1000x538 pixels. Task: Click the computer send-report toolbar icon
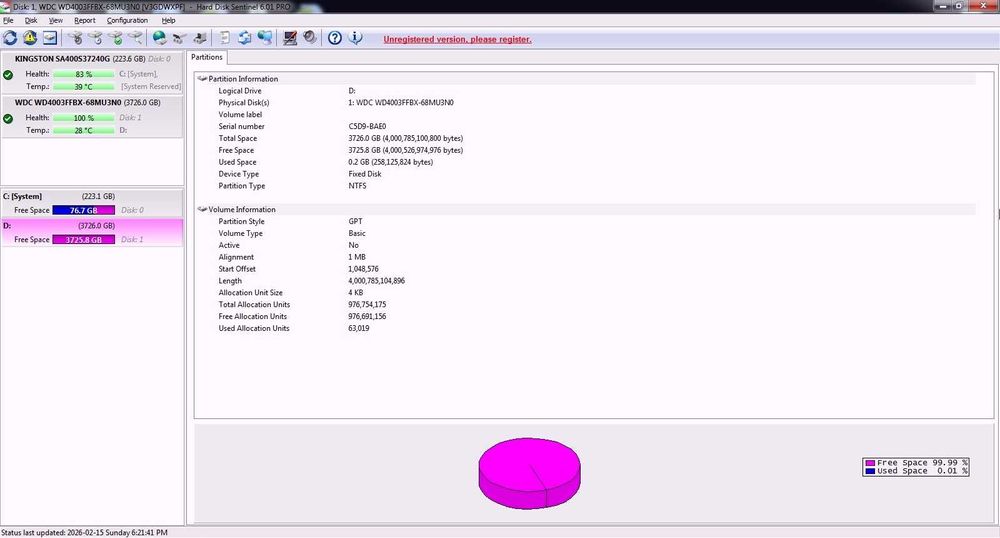coord(200,38)
